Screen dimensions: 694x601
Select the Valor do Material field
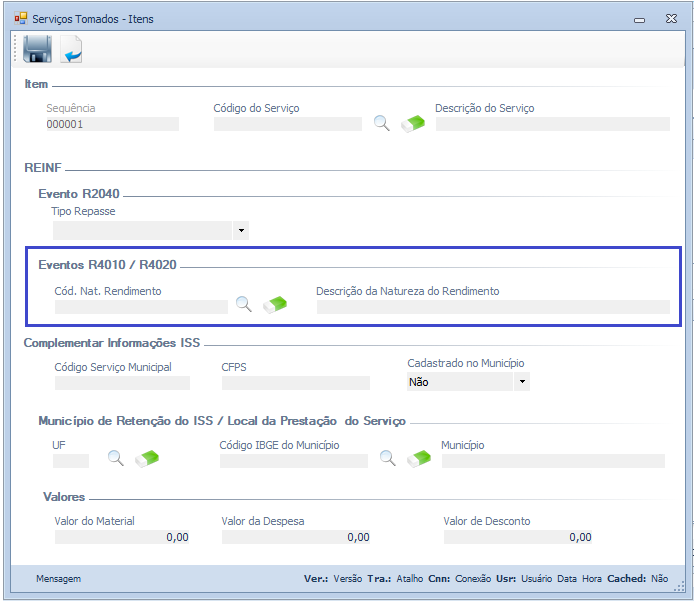(x=122, y=537)
